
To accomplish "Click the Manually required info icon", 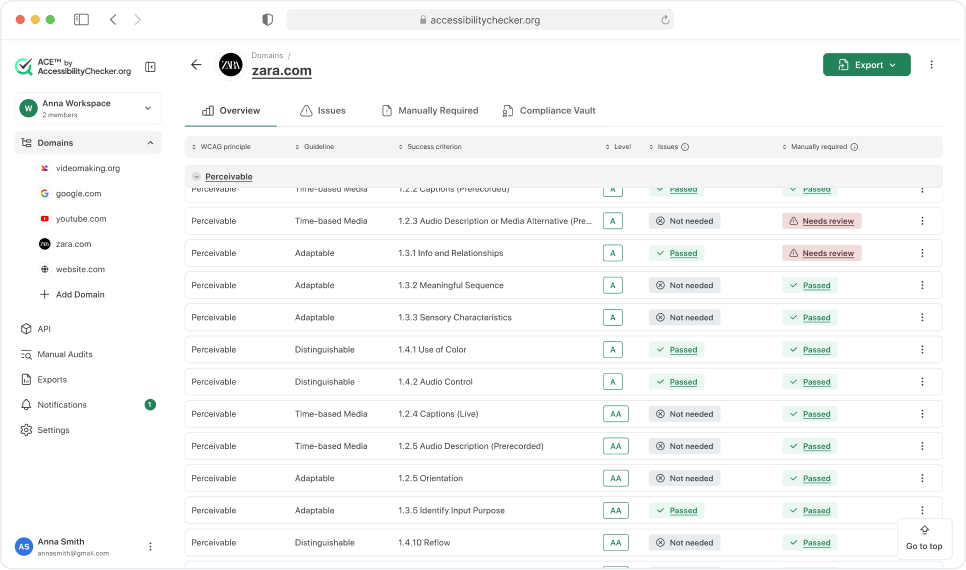I will [x=854, y=147].
